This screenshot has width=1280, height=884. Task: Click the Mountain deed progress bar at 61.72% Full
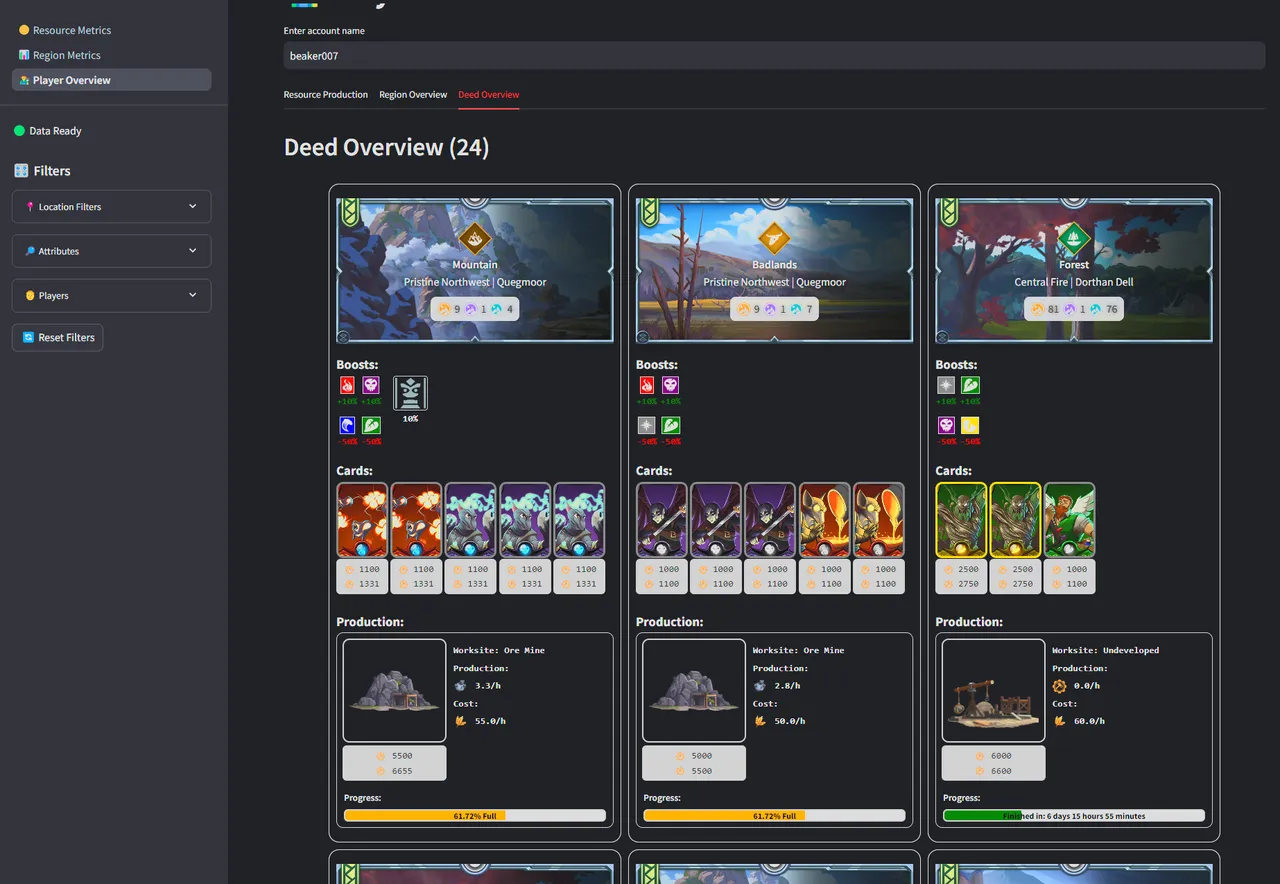click(475, 816)
